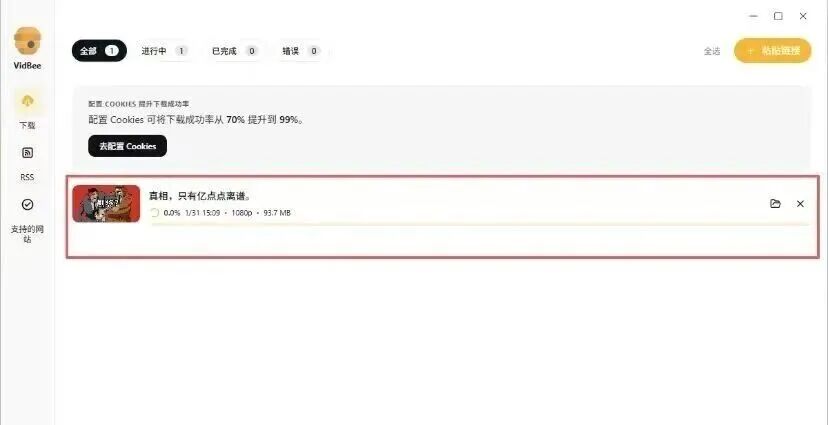This screenshot has width=828, height=425.
Task: Click 全选 to select all downloads
Action: [x=712, y=51]
